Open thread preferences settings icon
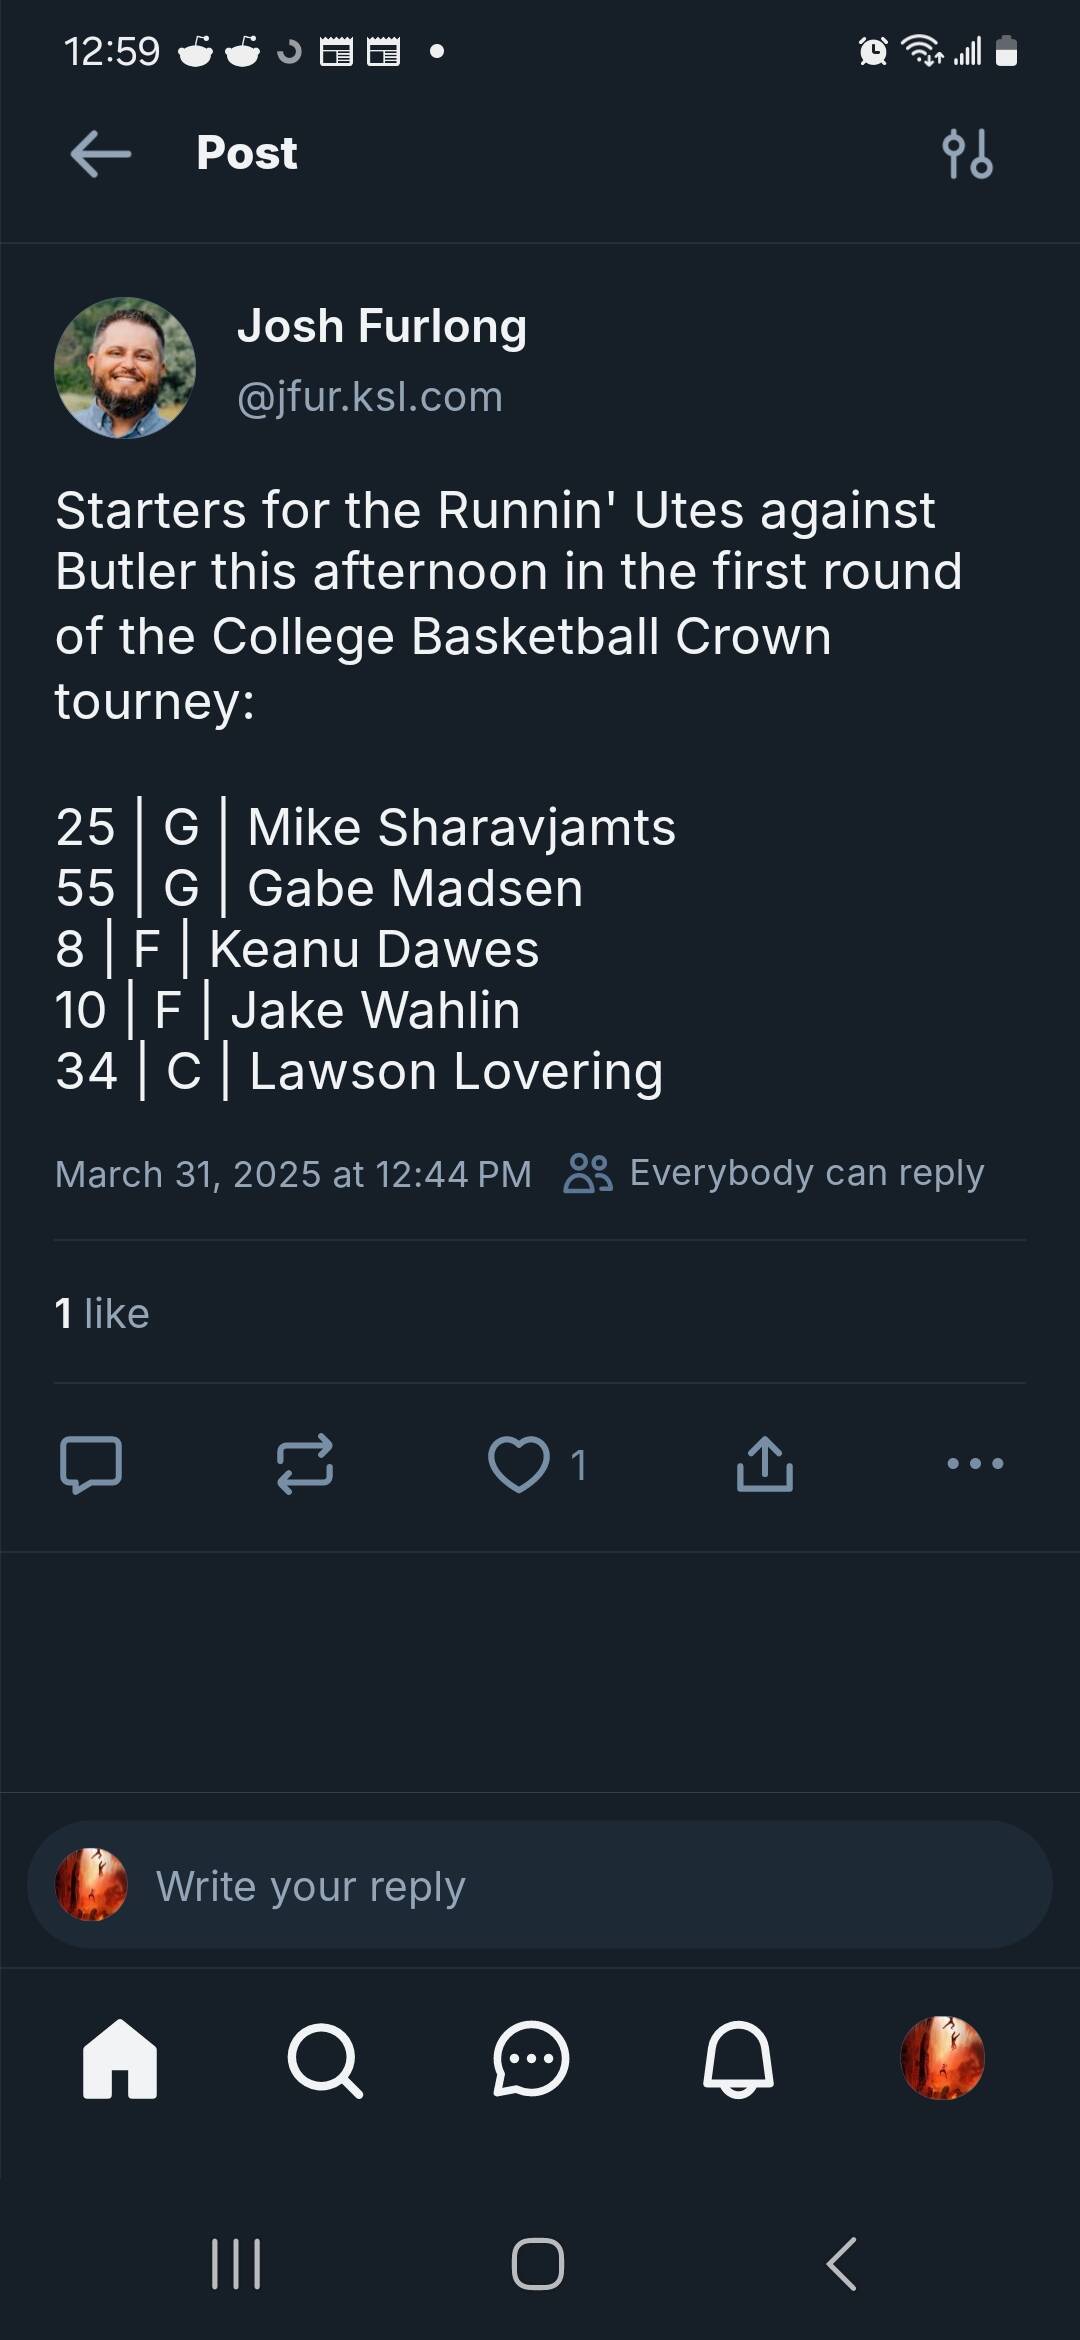This screenshot has width=1080, height=2340. tap(967, 154)
